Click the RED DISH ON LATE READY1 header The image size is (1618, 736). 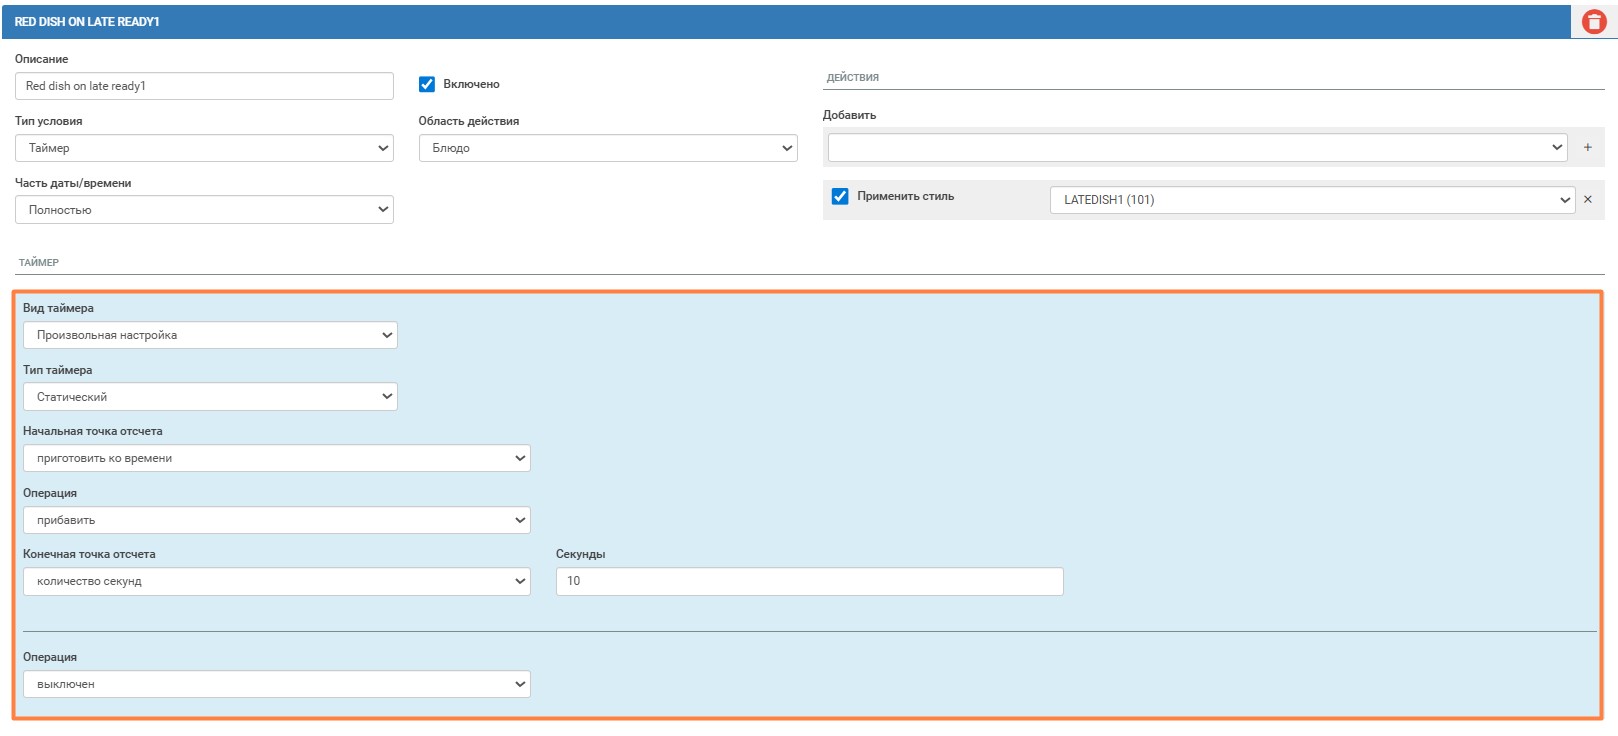[87, 21]
